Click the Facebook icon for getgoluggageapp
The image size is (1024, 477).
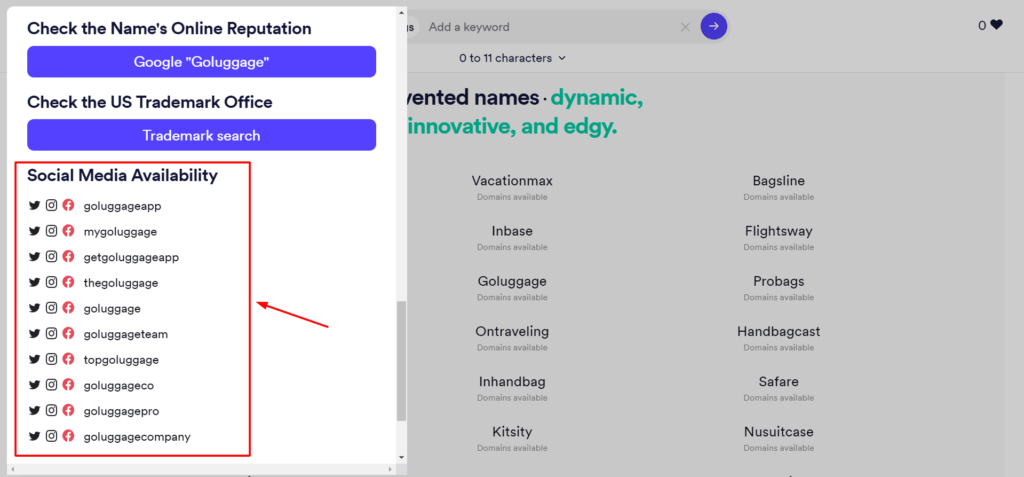click(68, 257)
